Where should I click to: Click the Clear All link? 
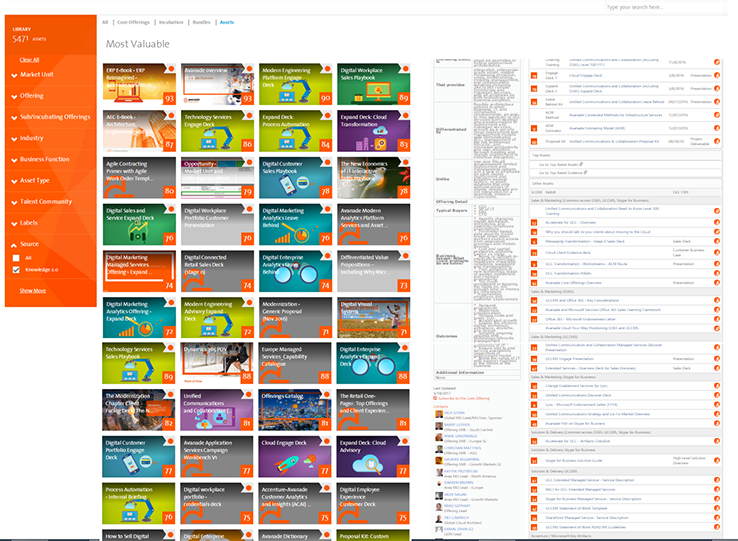coord(30,60)
